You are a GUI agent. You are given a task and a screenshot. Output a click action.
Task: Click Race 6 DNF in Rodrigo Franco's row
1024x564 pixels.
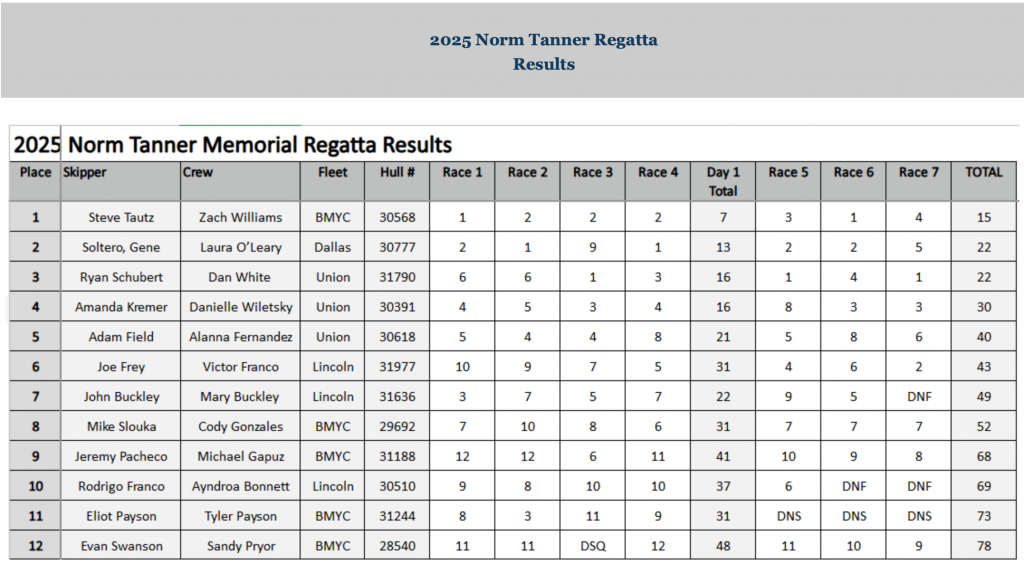(x=854, y=487)
